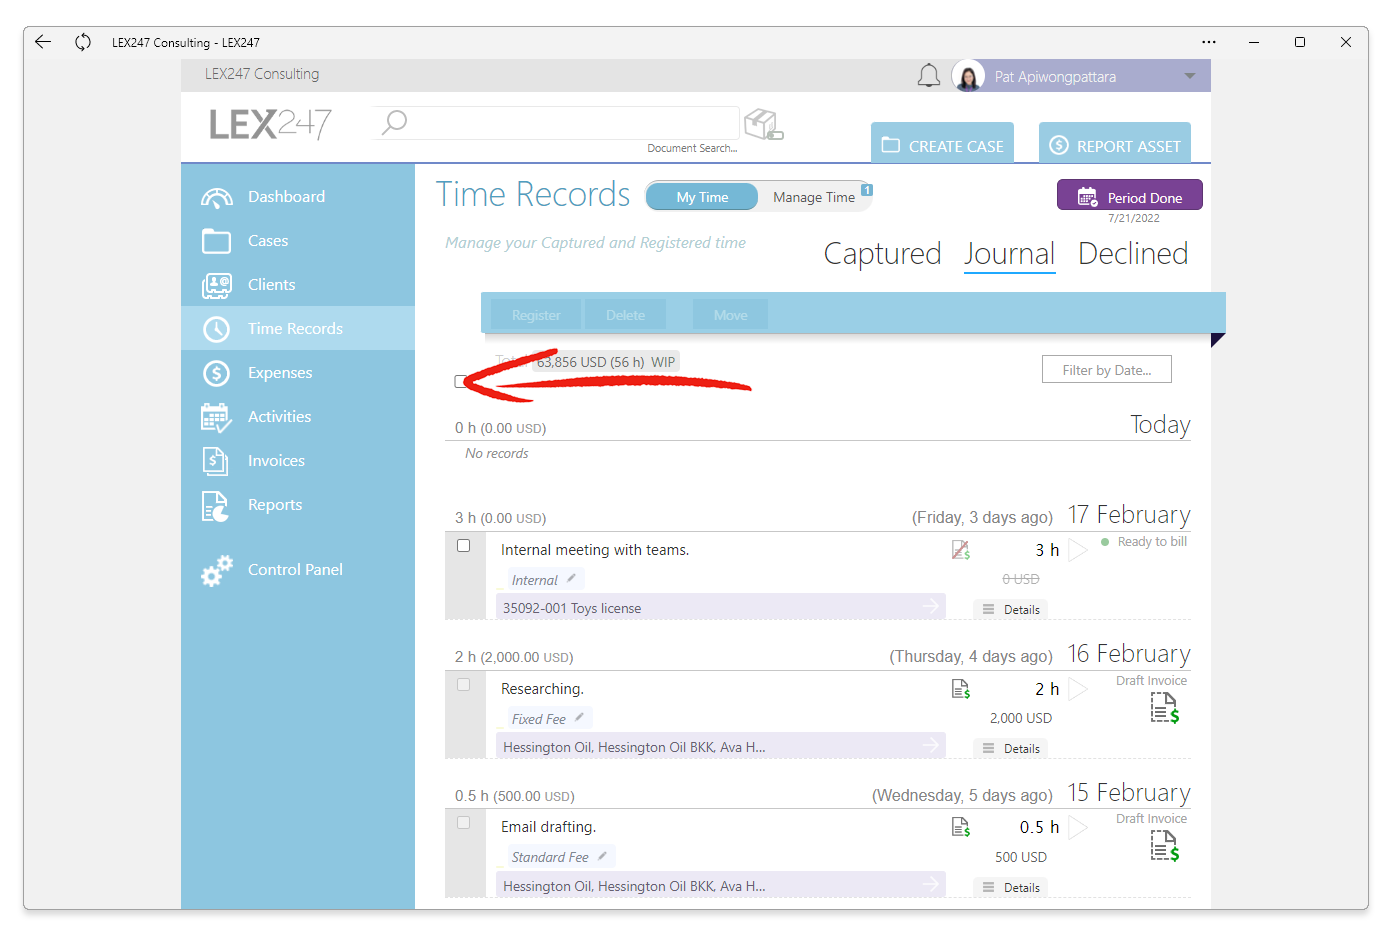Viewport: 1391px width, 935px height.
Task: Click billing document icon on Researching row
Action: coord(961,689)
